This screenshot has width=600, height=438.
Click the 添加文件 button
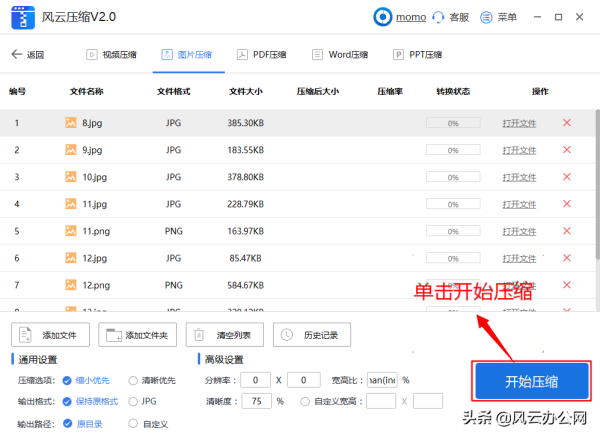pos(51,335)
